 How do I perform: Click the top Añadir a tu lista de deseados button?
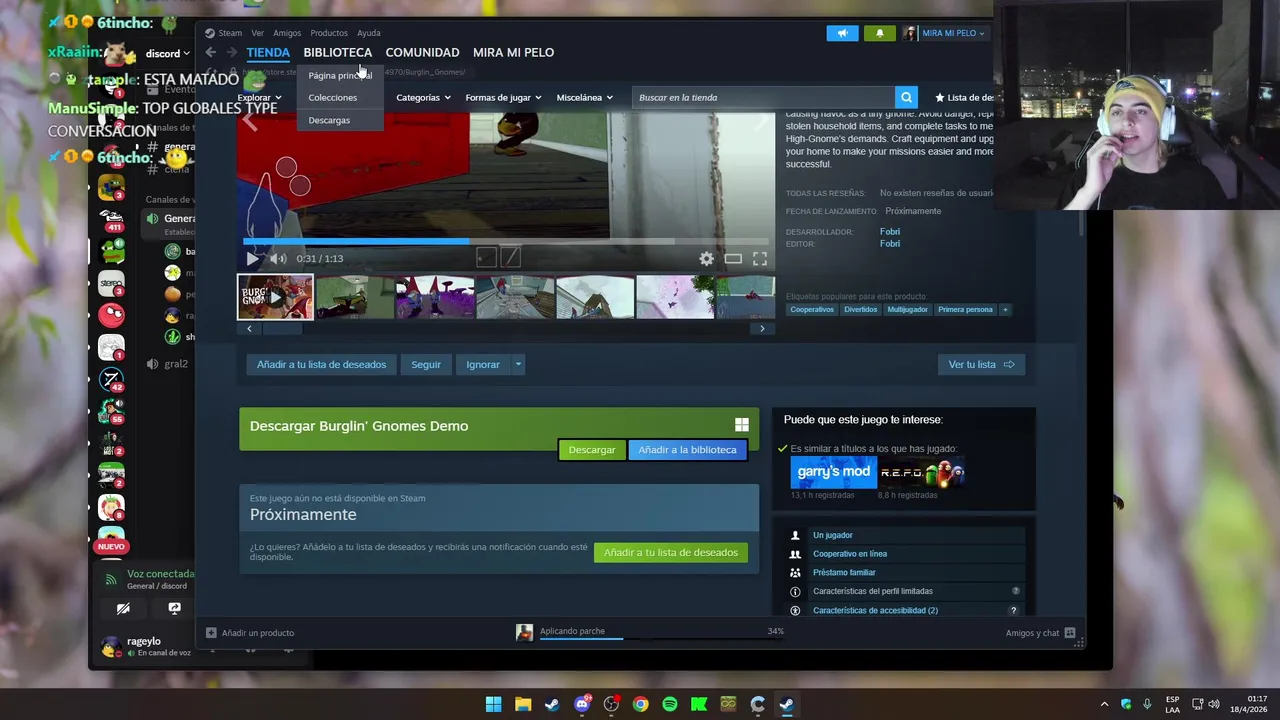click(321, 365)
